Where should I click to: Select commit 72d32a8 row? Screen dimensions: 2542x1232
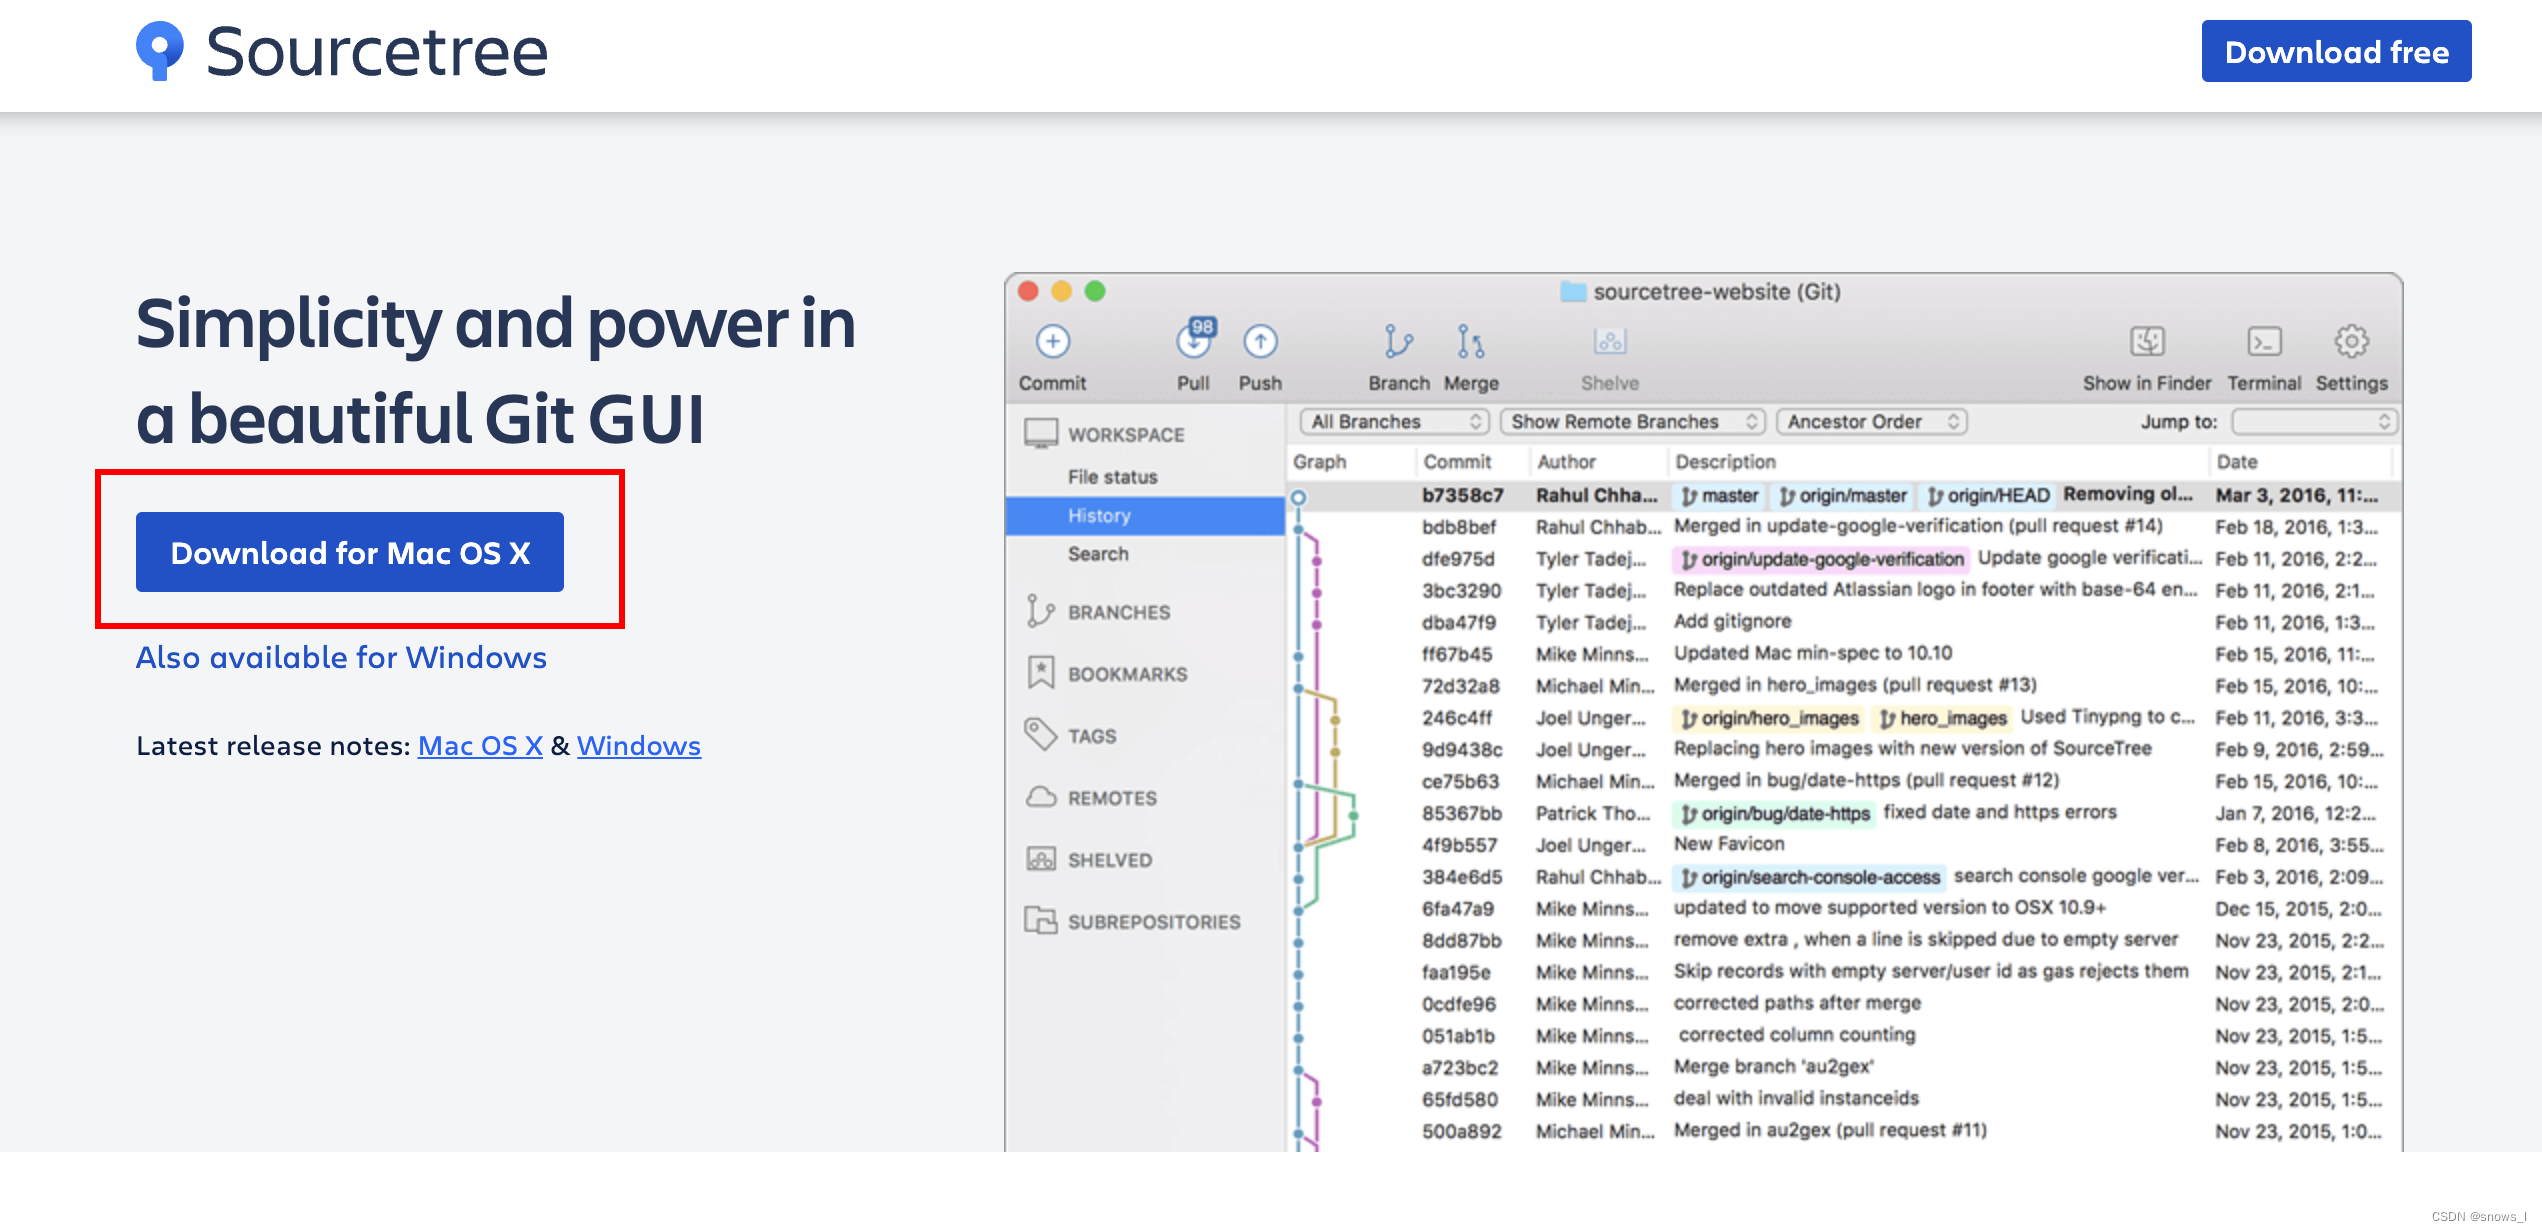pyautogui.click(x=1843, y=686)
